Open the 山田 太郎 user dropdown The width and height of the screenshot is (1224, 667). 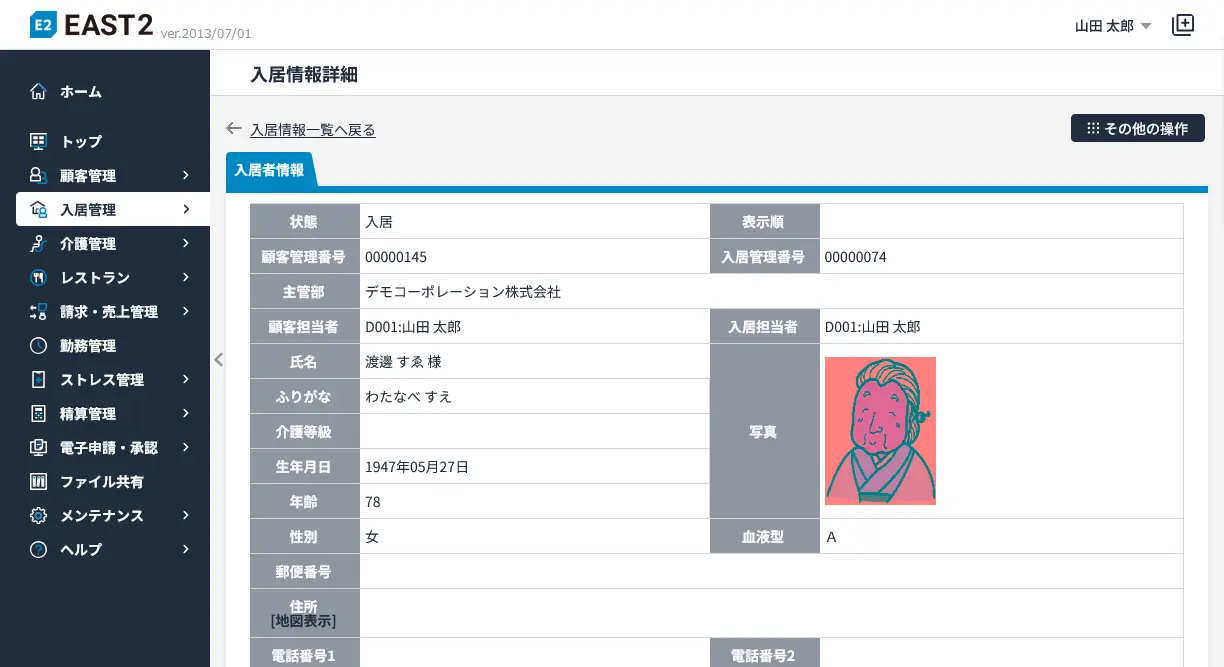[x=1112, y=26]
